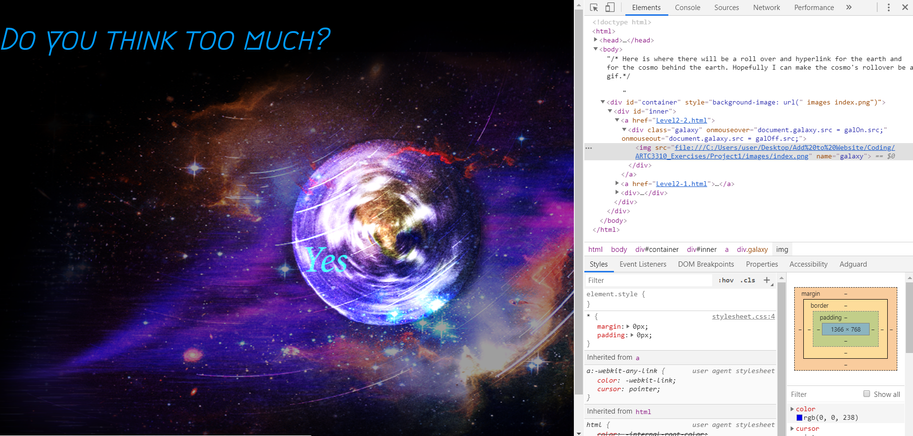Close the DevTools panel
Screen dimensions: 913x436
point(906,8)
